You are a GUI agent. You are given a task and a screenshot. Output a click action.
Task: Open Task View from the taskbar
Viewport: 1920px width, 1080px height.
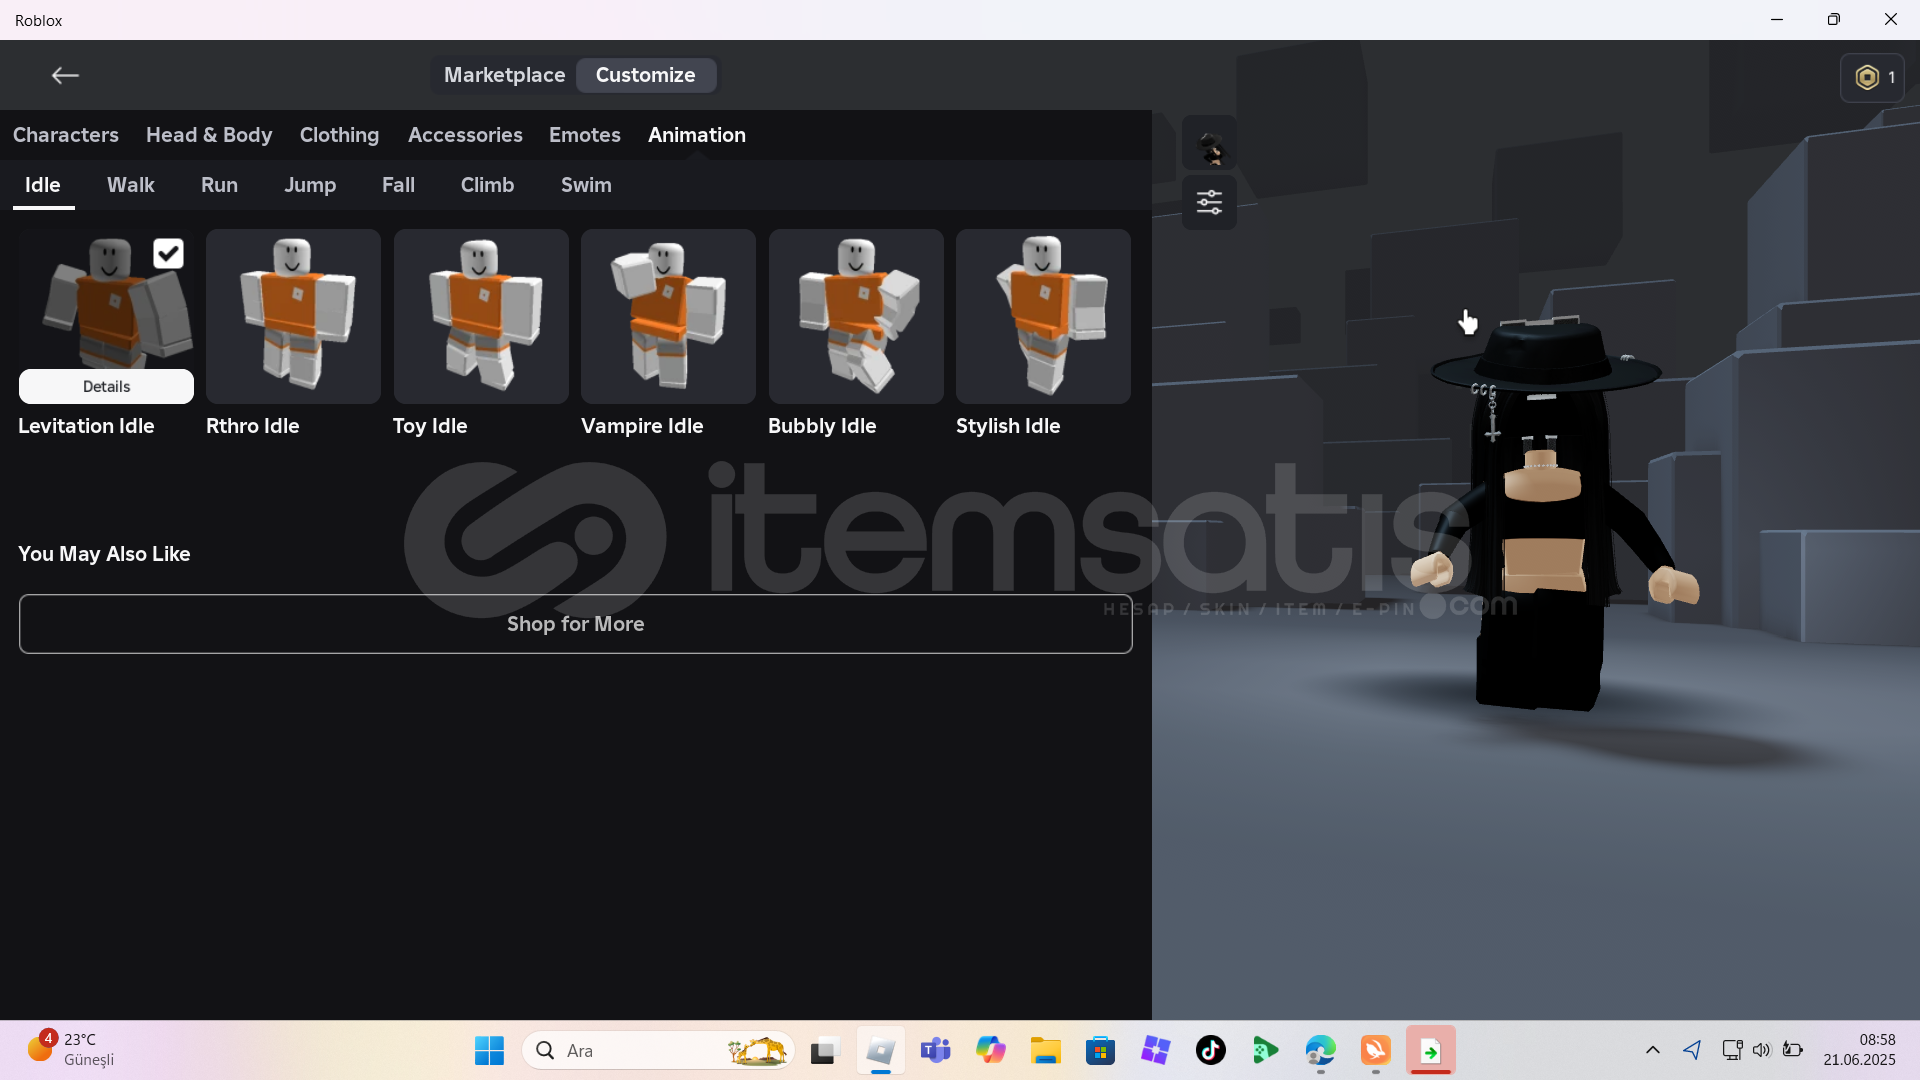[823, 1050]
